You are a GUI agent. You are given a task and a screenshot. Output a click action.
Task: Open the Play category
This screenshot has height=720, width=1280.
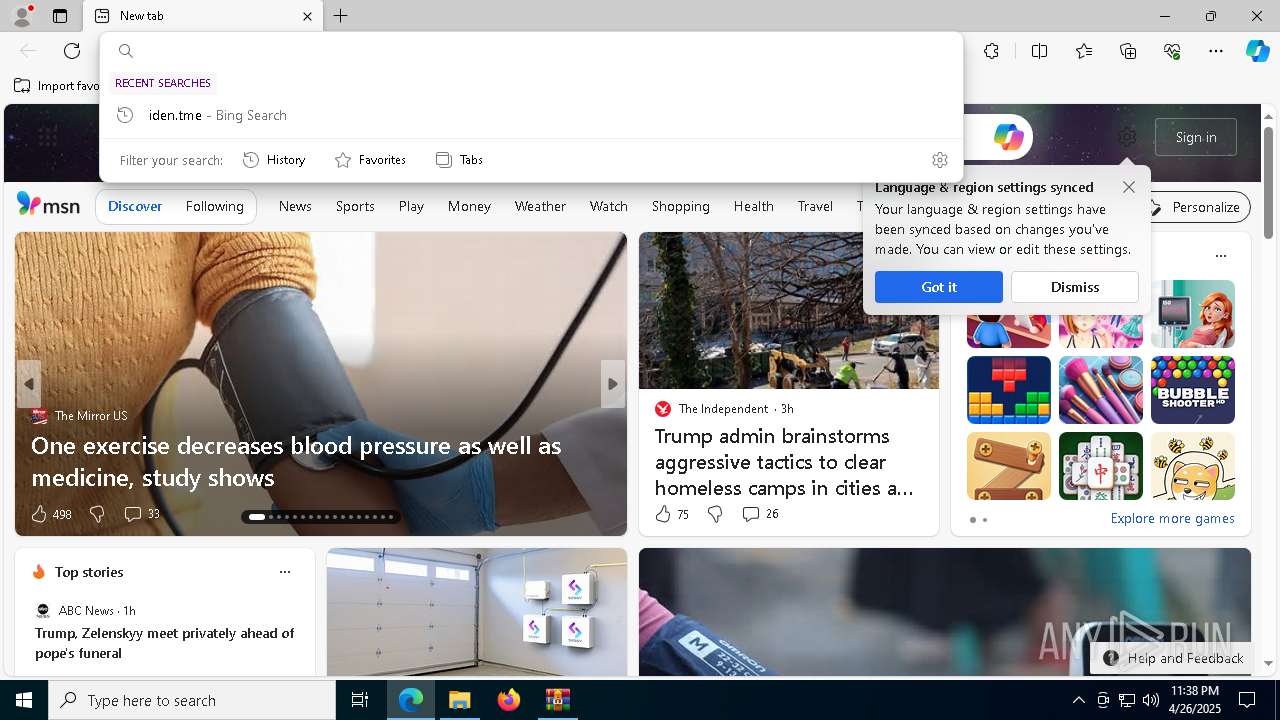coord(411,206)
